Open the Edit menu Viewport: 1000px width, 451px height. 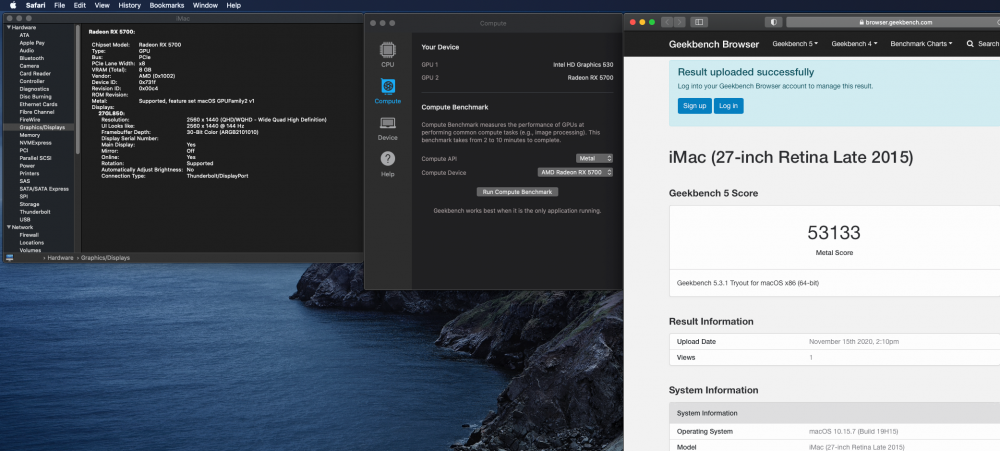point(80,5)
